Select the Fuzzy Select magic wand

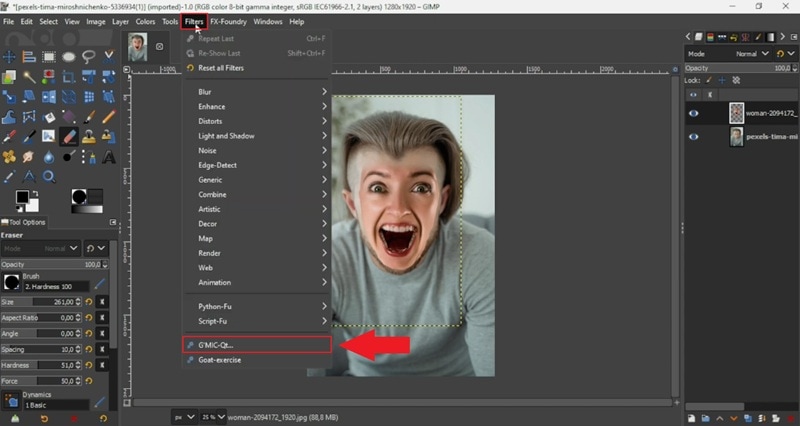(x=29, y=77)
